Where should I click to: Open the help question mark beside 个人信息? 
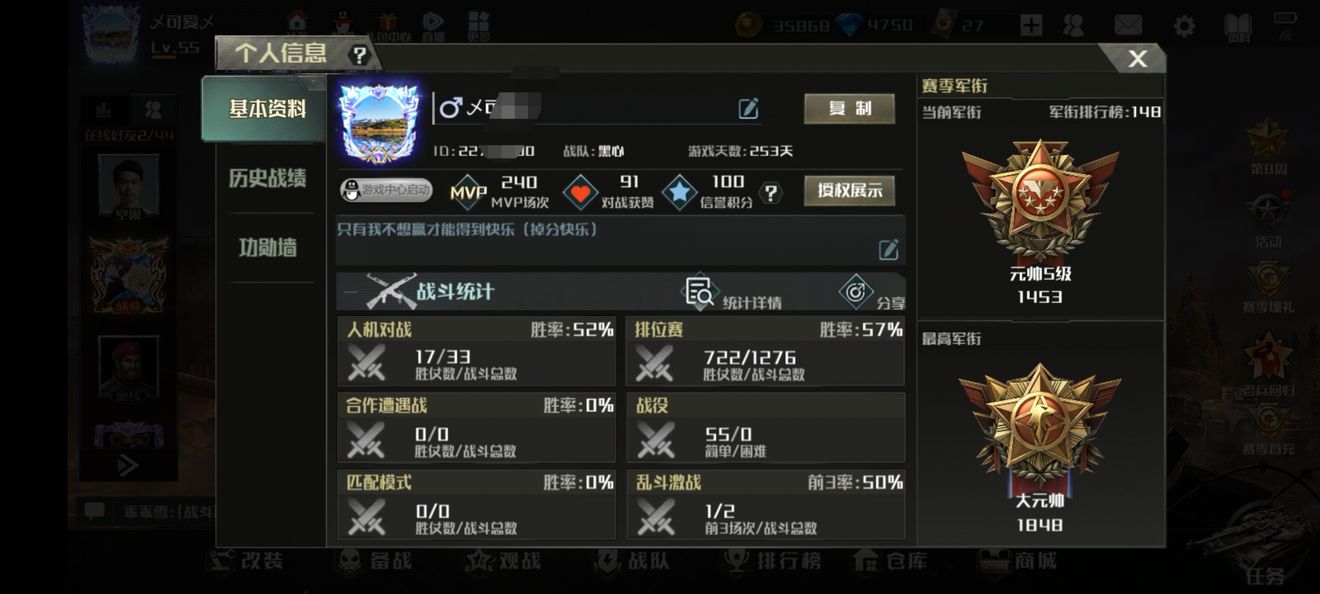359,55
